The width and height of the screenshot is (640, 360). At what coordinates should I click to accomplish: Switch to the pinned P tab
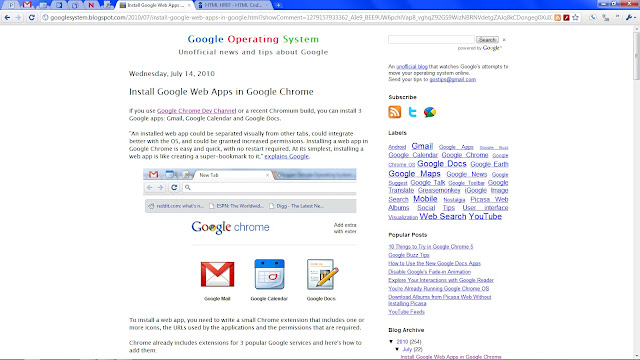(x=11, y=5)
